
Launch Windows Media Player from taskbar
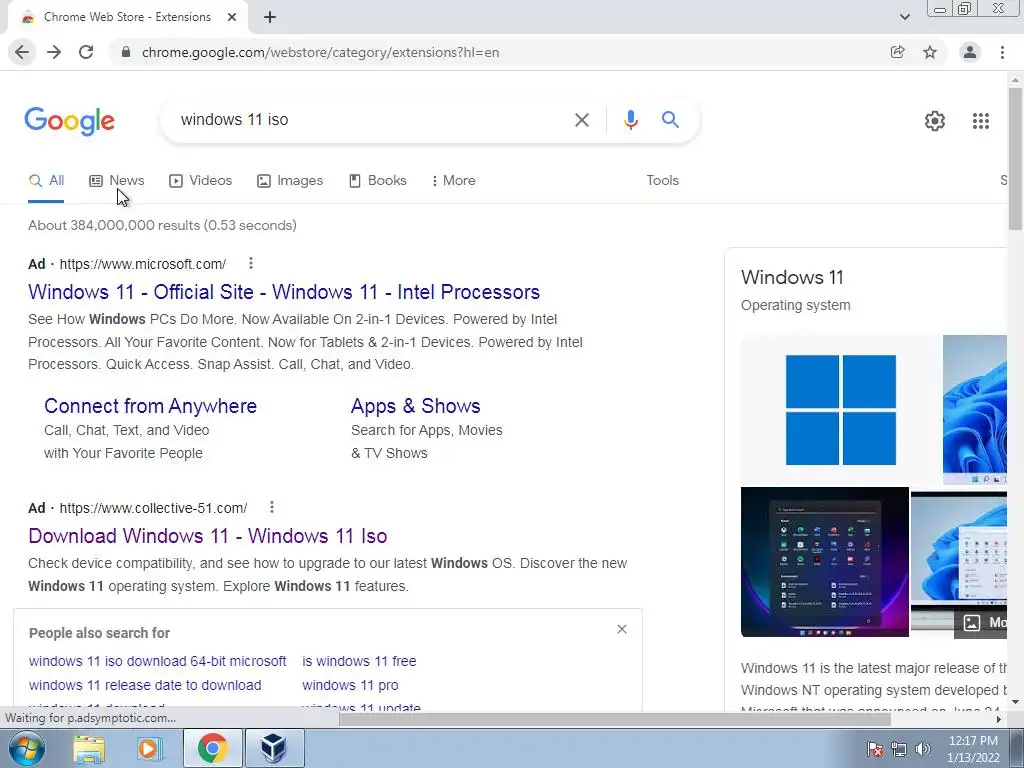tap(150, 748)
